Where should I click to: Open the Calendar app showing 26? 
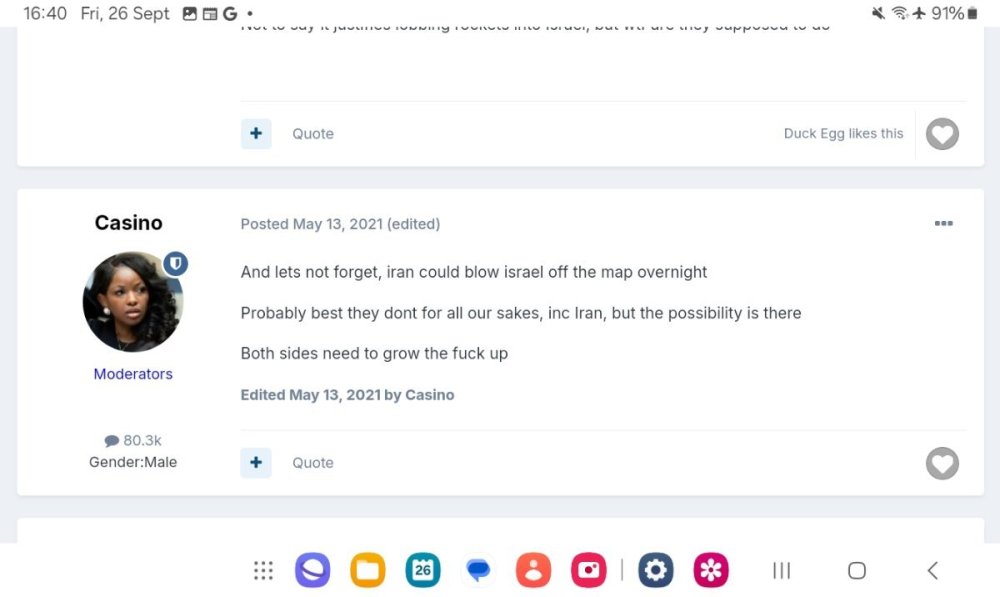coord(423,570)
